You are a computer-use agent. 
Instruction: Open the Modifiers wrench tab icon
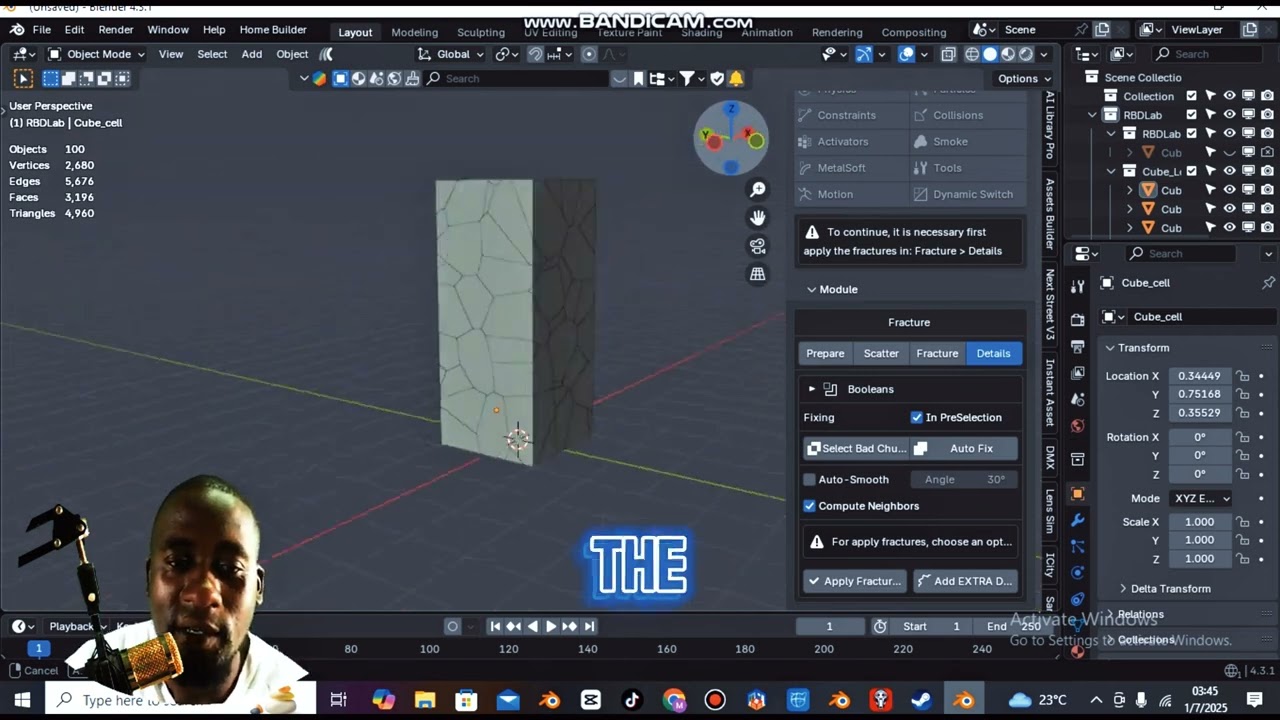[1077, 520]
